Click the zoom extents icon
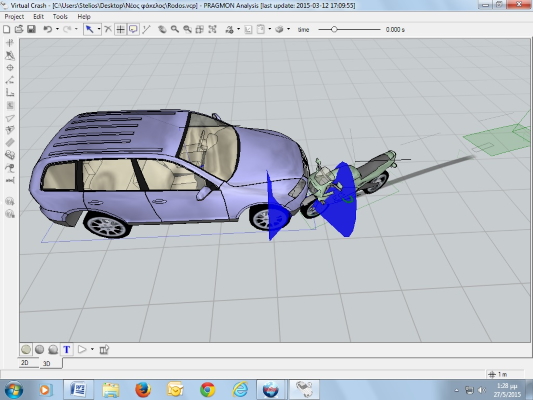The image size is (533, 400). point(212,30)
